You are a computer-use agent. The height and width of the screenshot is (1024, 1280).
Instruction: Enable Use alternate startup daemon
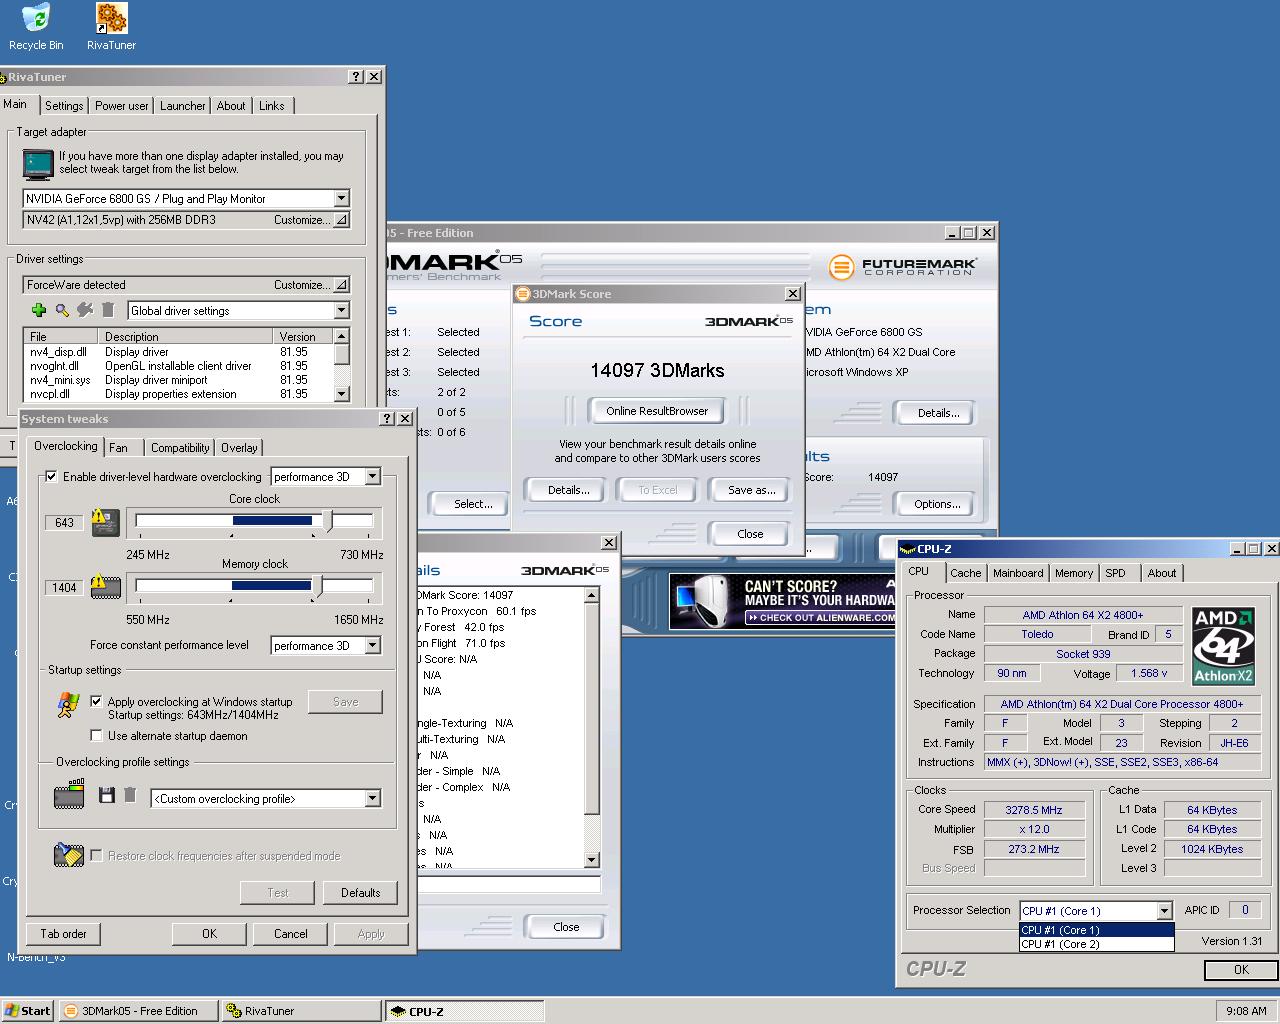(x=96, y=736)
